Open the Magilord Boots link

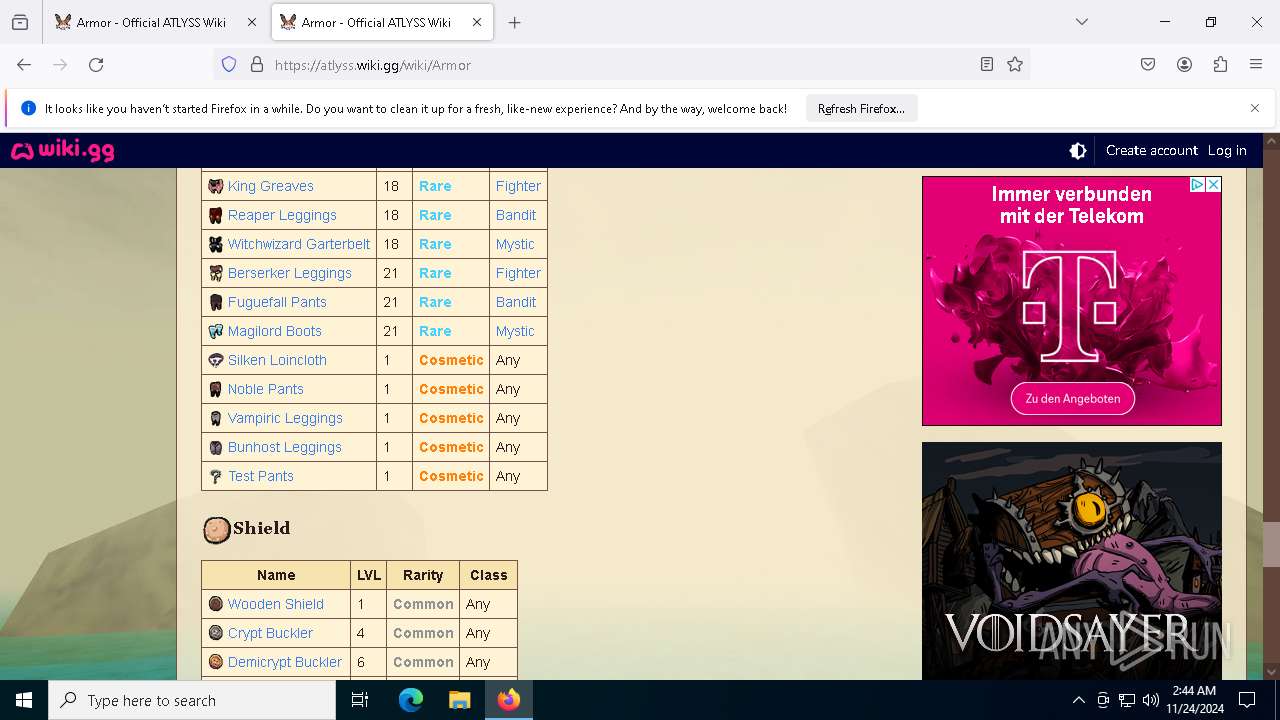pos(275,331)
